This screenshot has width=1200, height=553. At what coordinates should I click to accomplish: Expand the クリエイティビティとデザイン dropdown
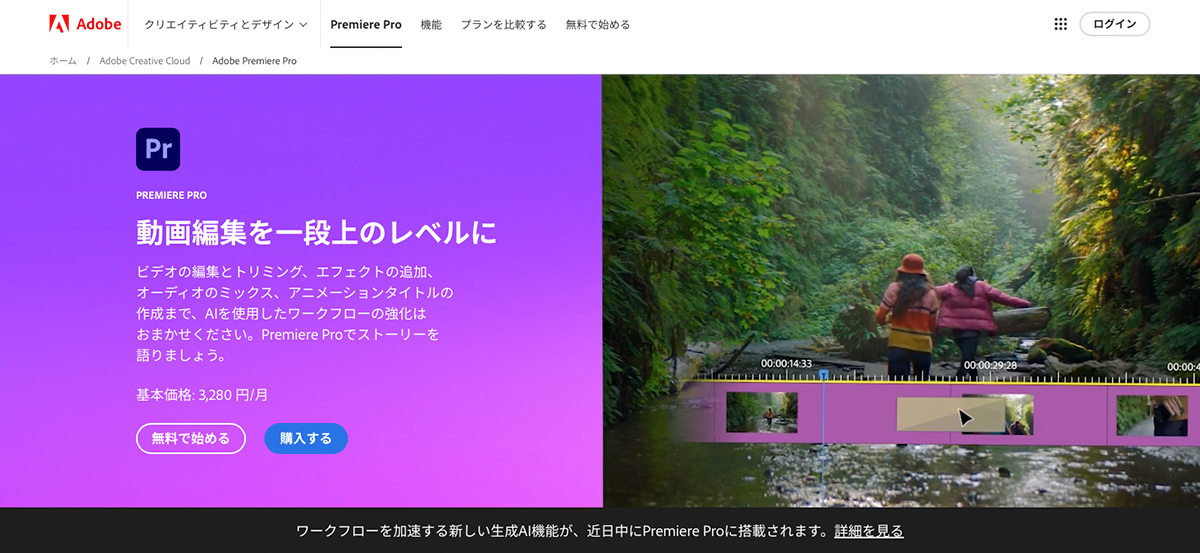pos(226,24)
